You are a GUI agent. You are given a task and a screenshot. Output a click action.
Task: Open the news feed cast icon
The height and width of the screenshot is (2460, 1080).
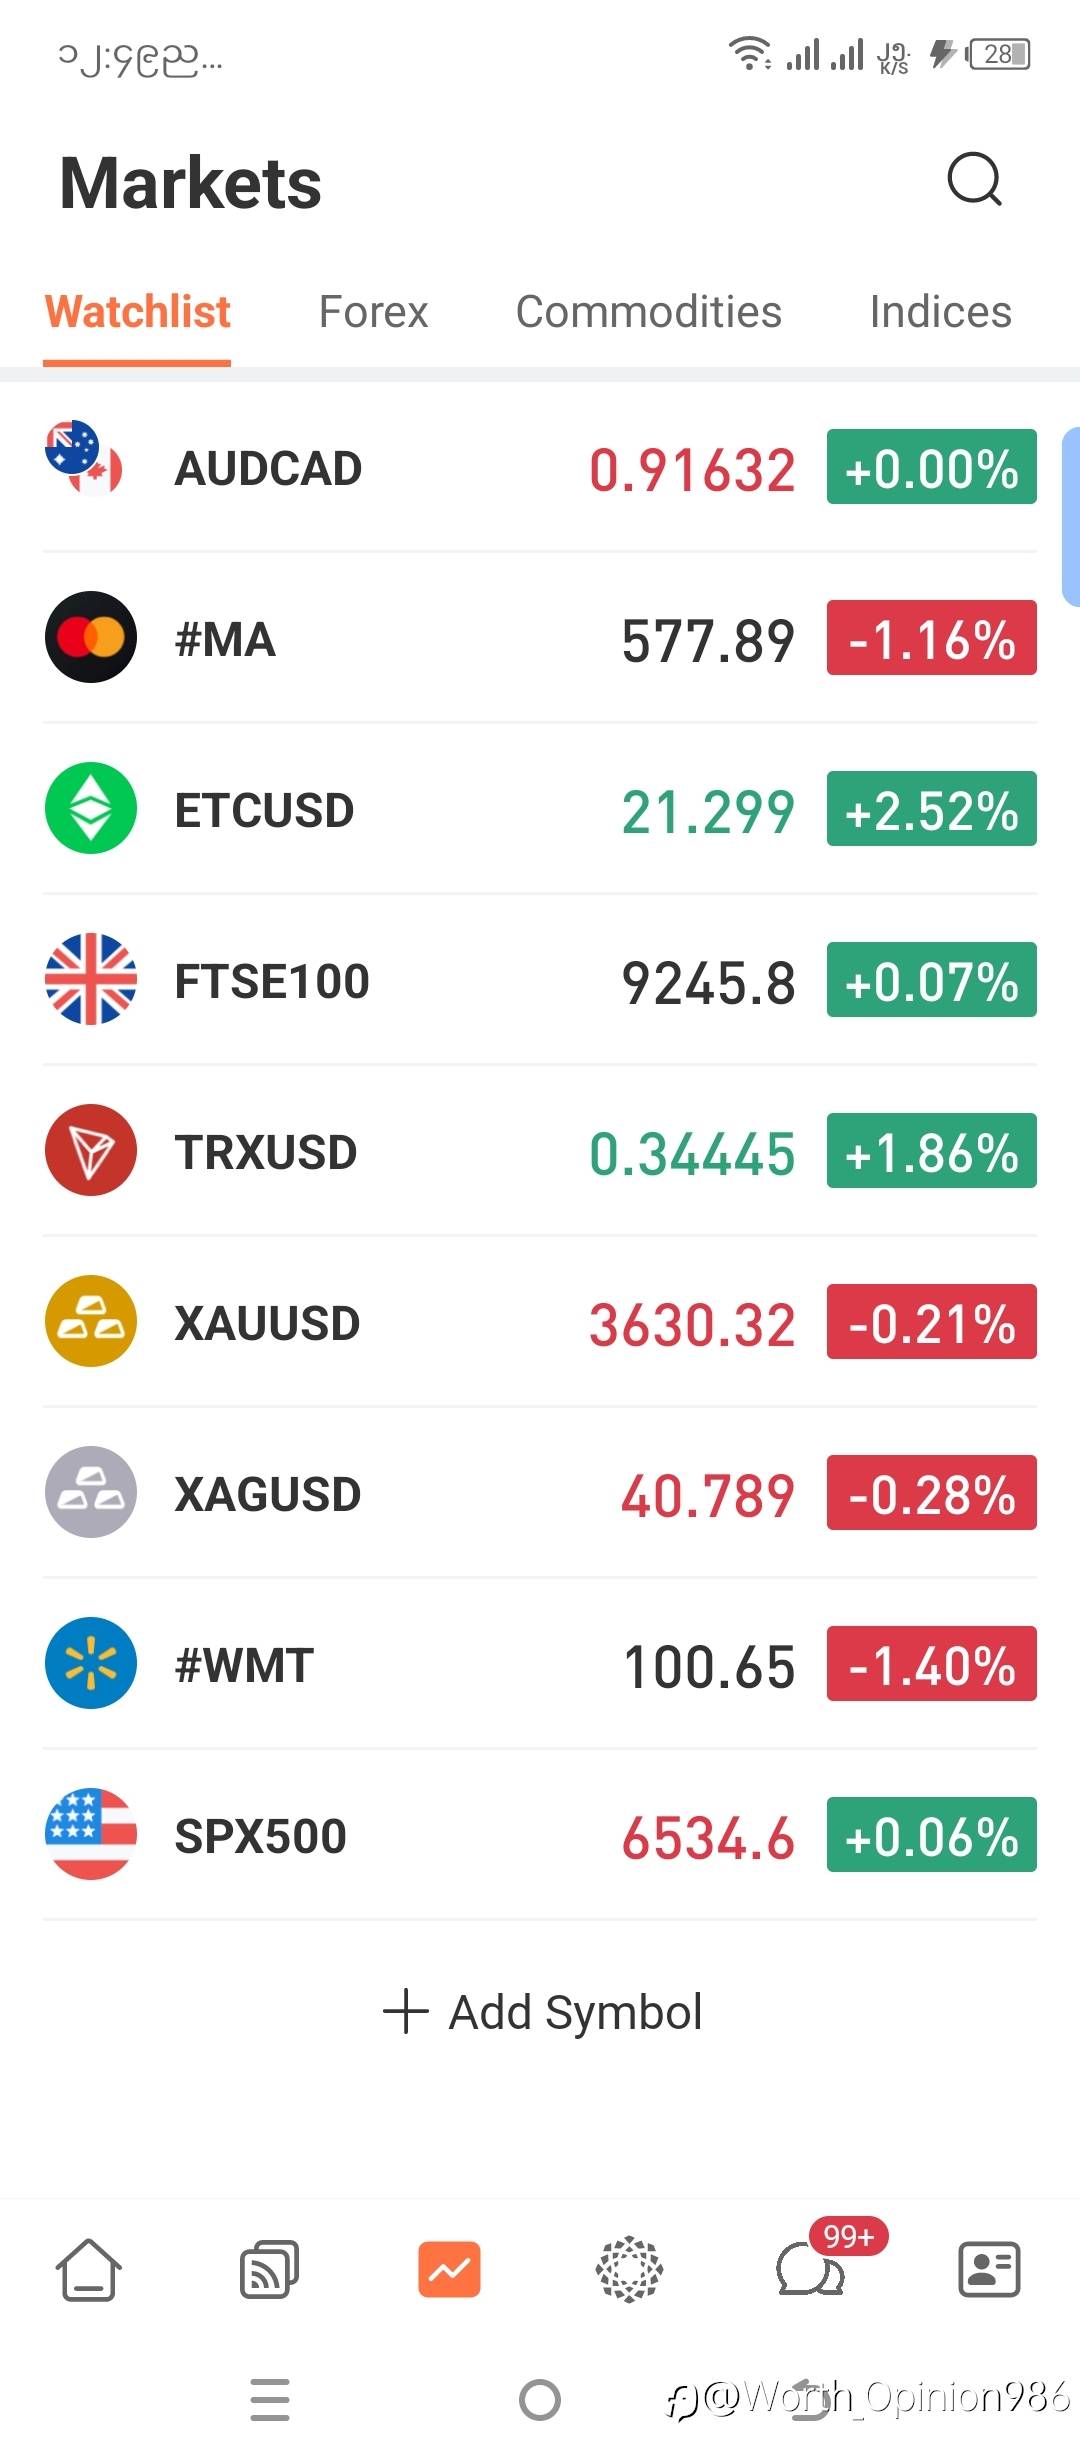coord(269,2270)
